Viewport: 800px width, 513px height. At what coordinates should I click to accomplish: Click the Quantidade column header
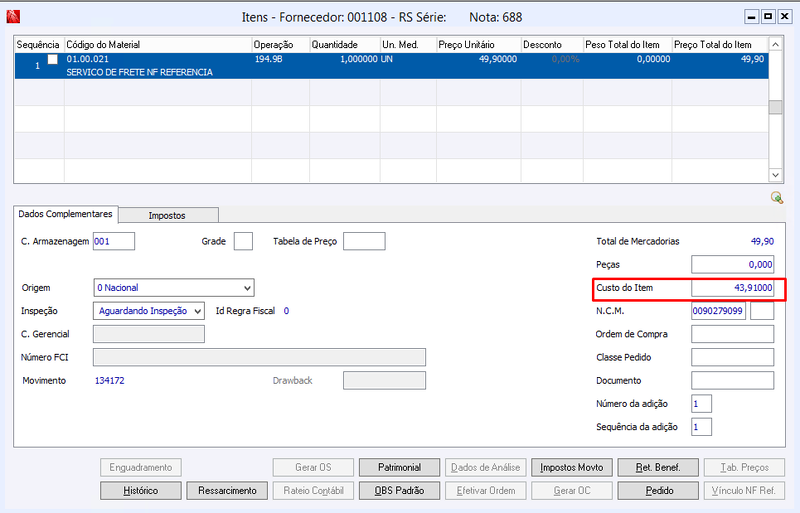[x=345, y=44]
